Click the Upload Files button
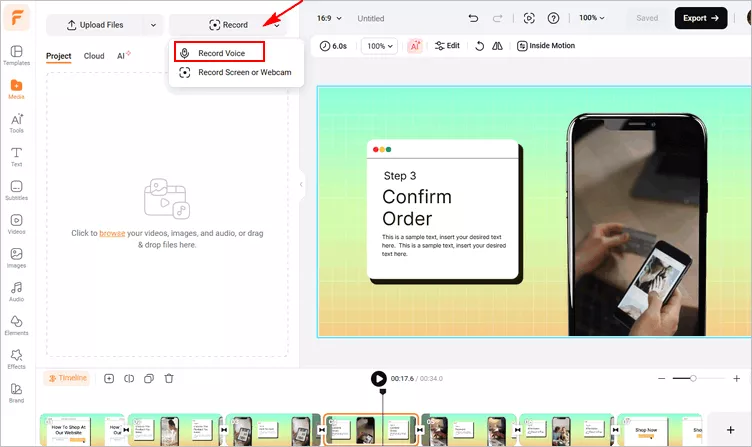752x447 pixels. click(95, 25)
